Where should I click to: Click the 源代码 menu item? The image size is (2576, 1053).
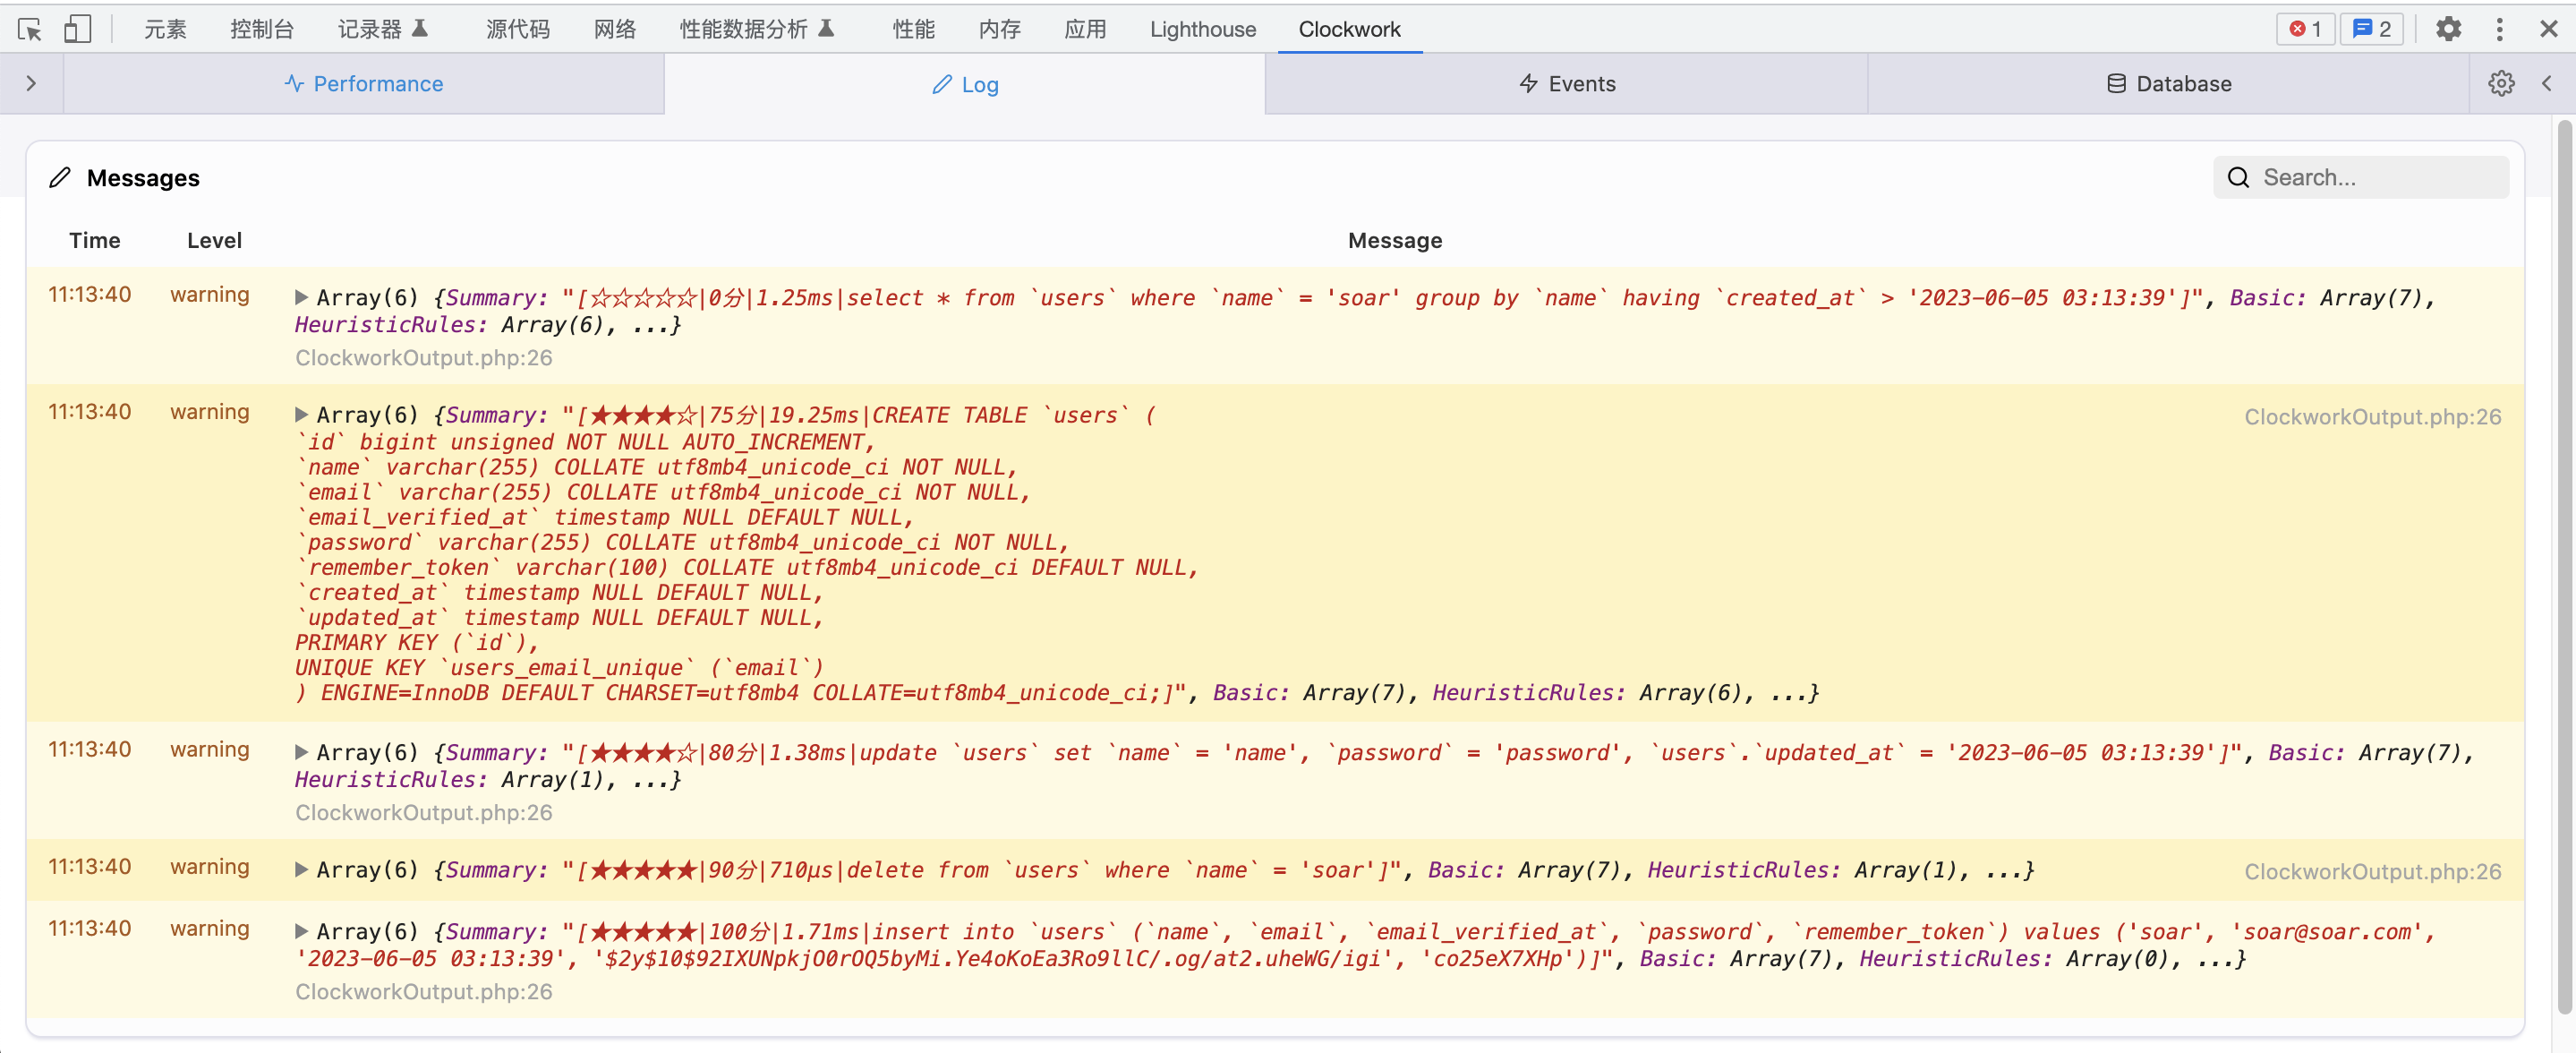click(x=514, y=28)
